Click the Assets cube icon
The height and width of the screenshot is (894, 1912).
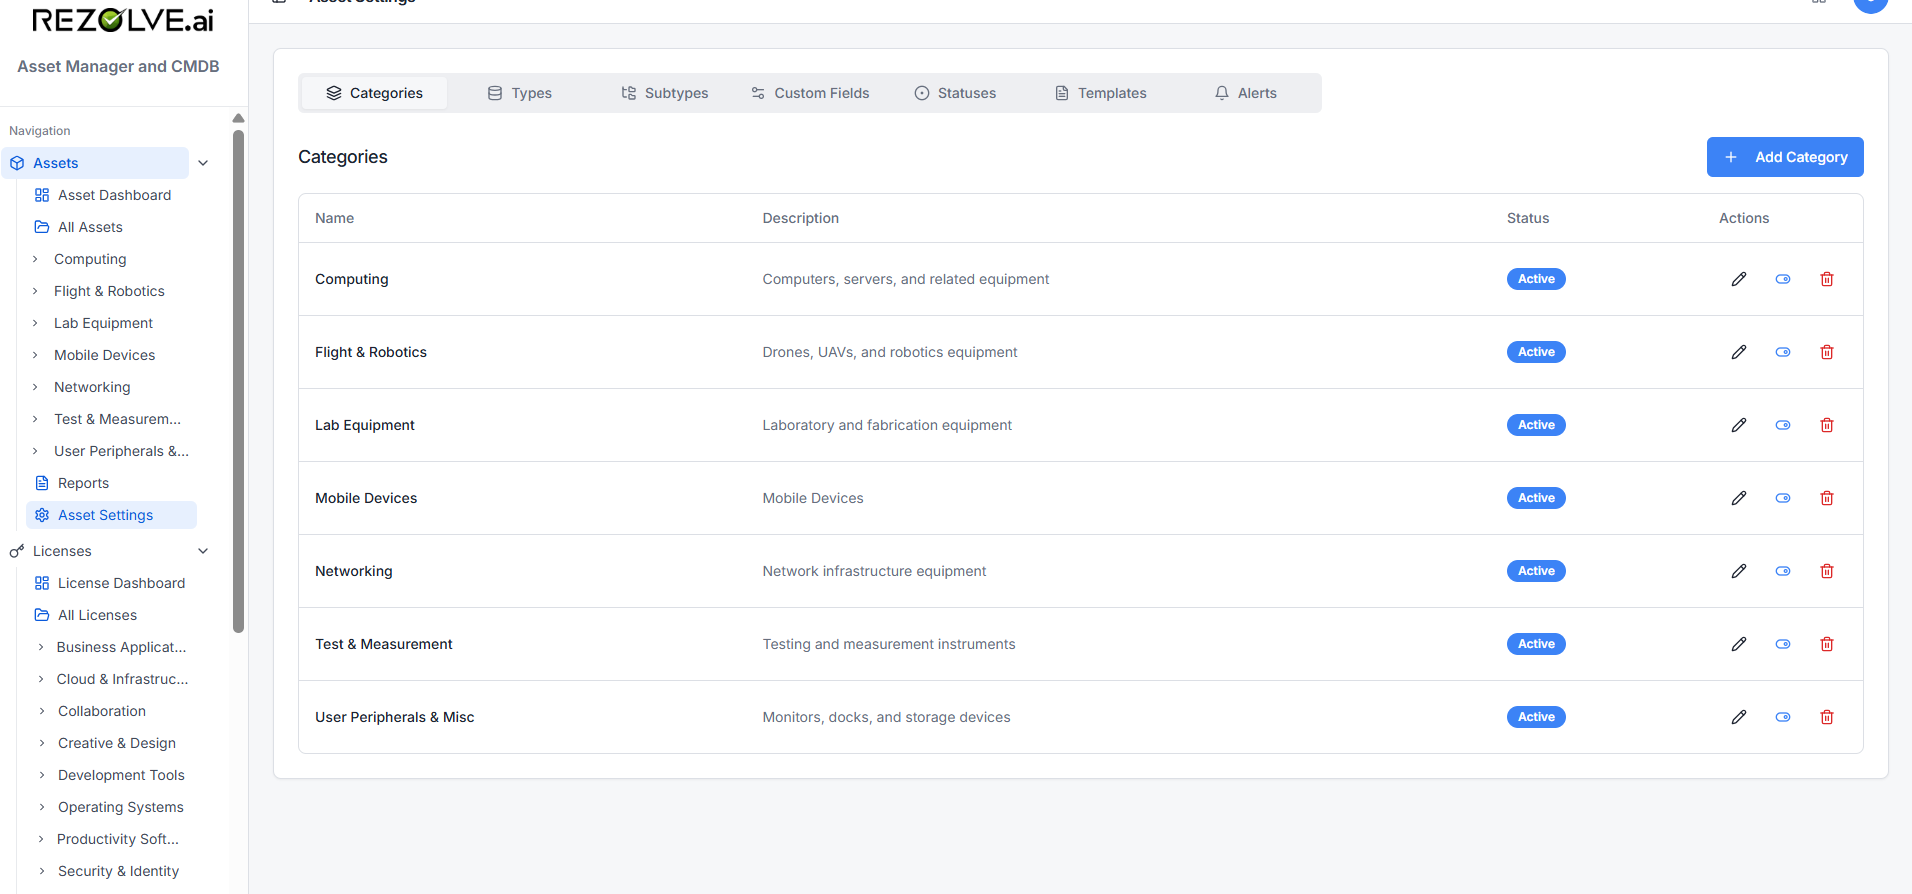point(17,163)
